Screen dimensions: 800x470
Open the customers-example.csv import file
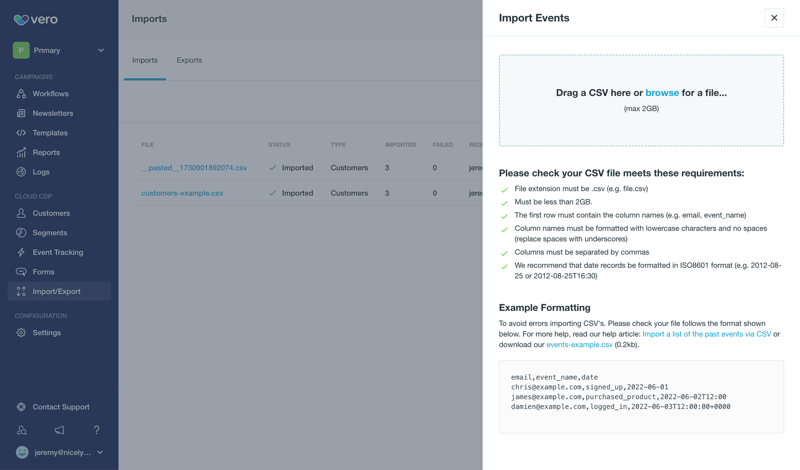182,193
